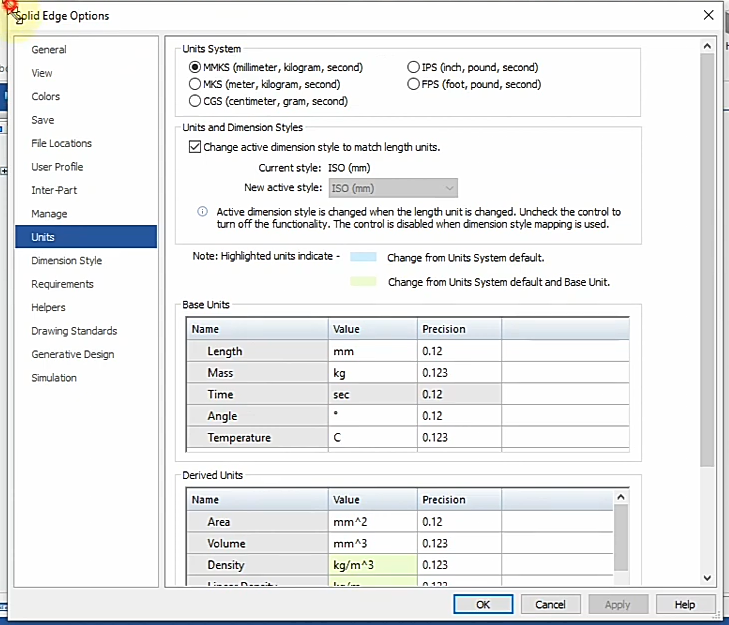The image size is (729, 625).
Task: Click the Length value cell 'mm'
Action: tap(372, 351)
